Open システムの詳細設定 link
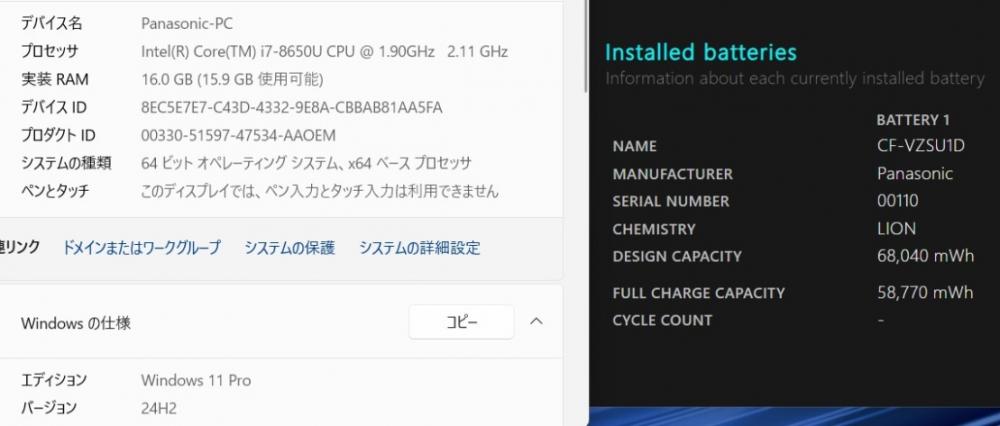This screenshot has width=1000, height=426. 420,247
